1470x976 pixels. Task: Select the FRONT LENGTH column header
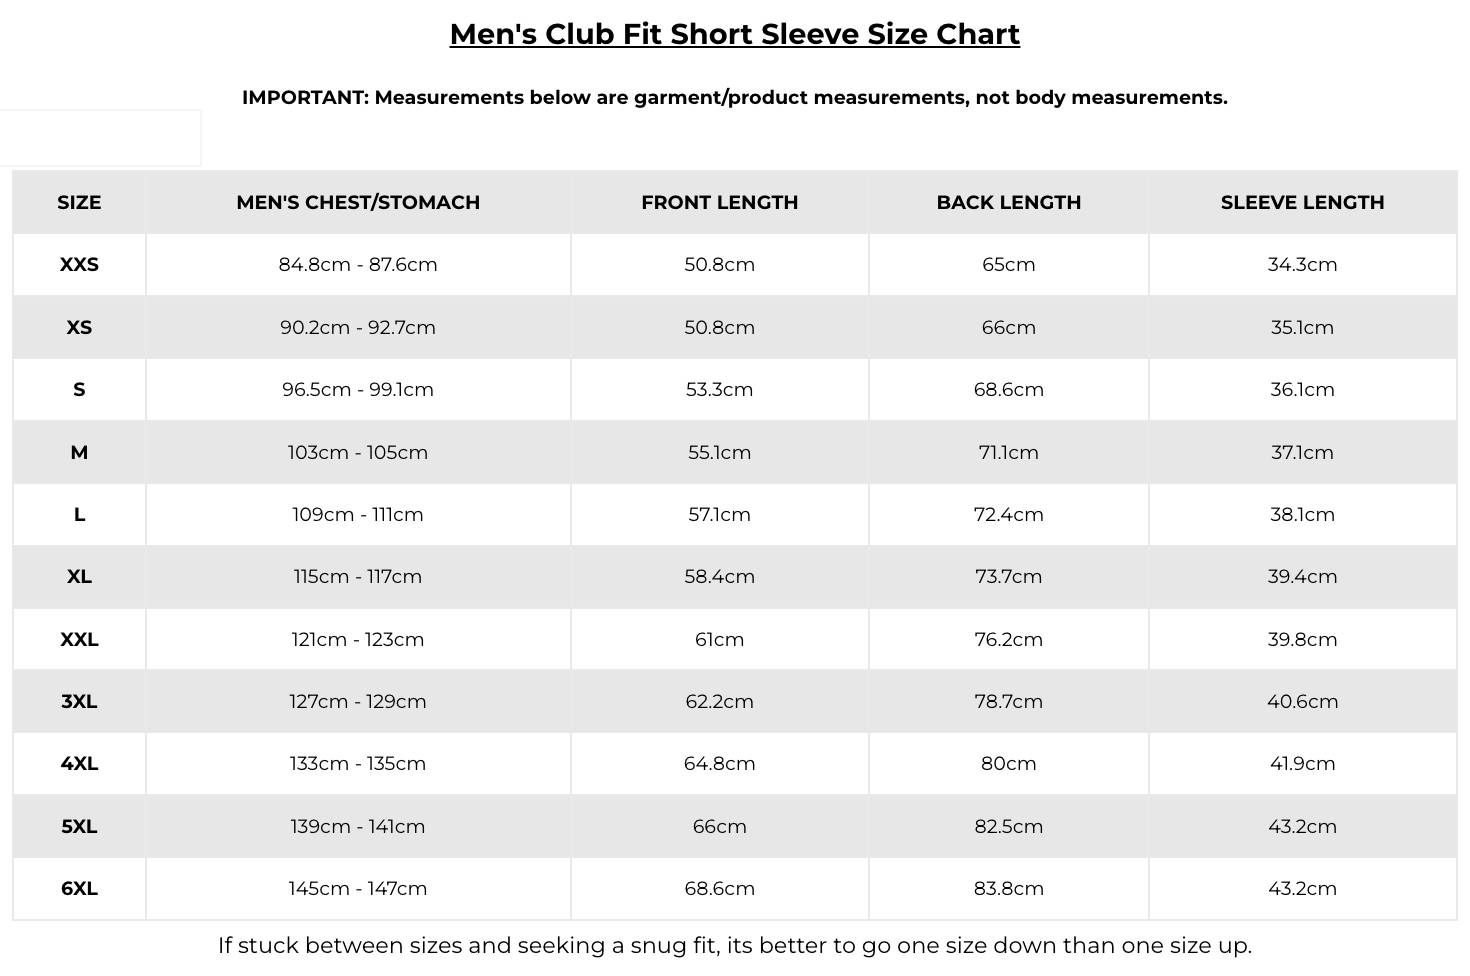720,202
